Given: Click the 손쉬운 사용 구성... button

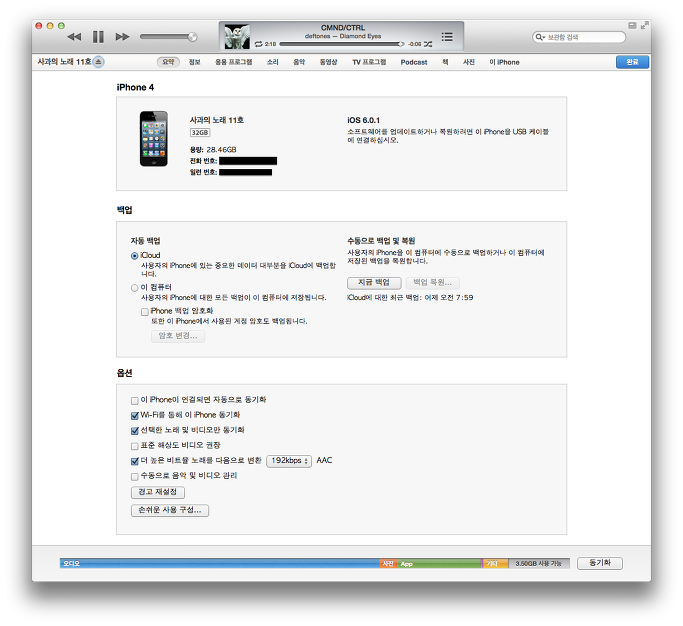Looking at the screenshot, I should [x=170, y=510].
